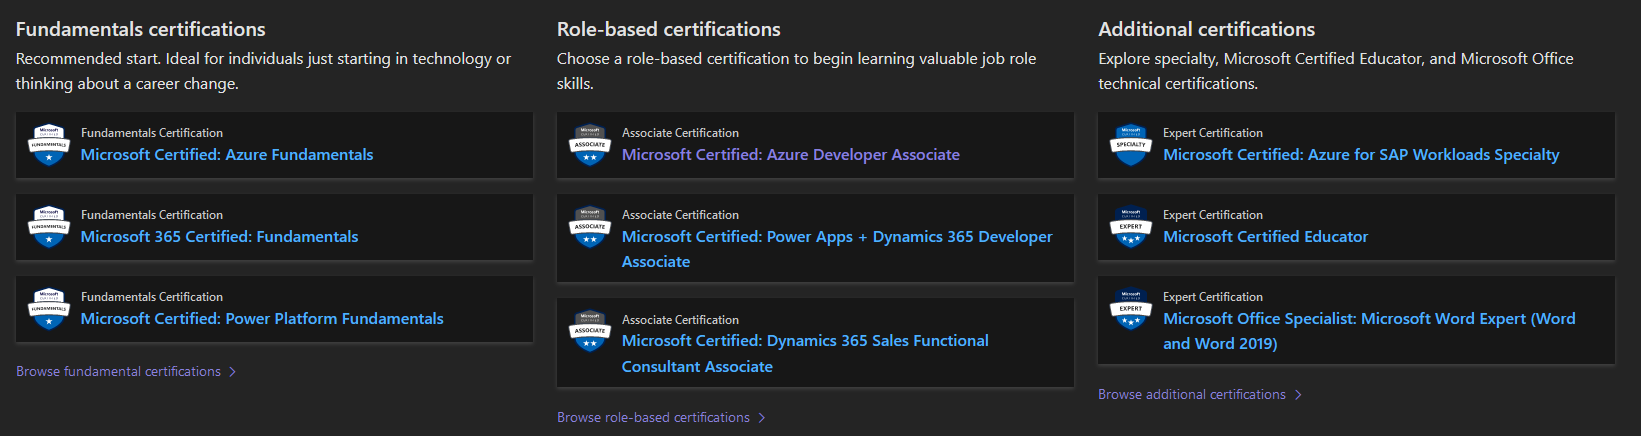
Task: Click the Additional certifications heading
Action: click(x=1207, y=29)
